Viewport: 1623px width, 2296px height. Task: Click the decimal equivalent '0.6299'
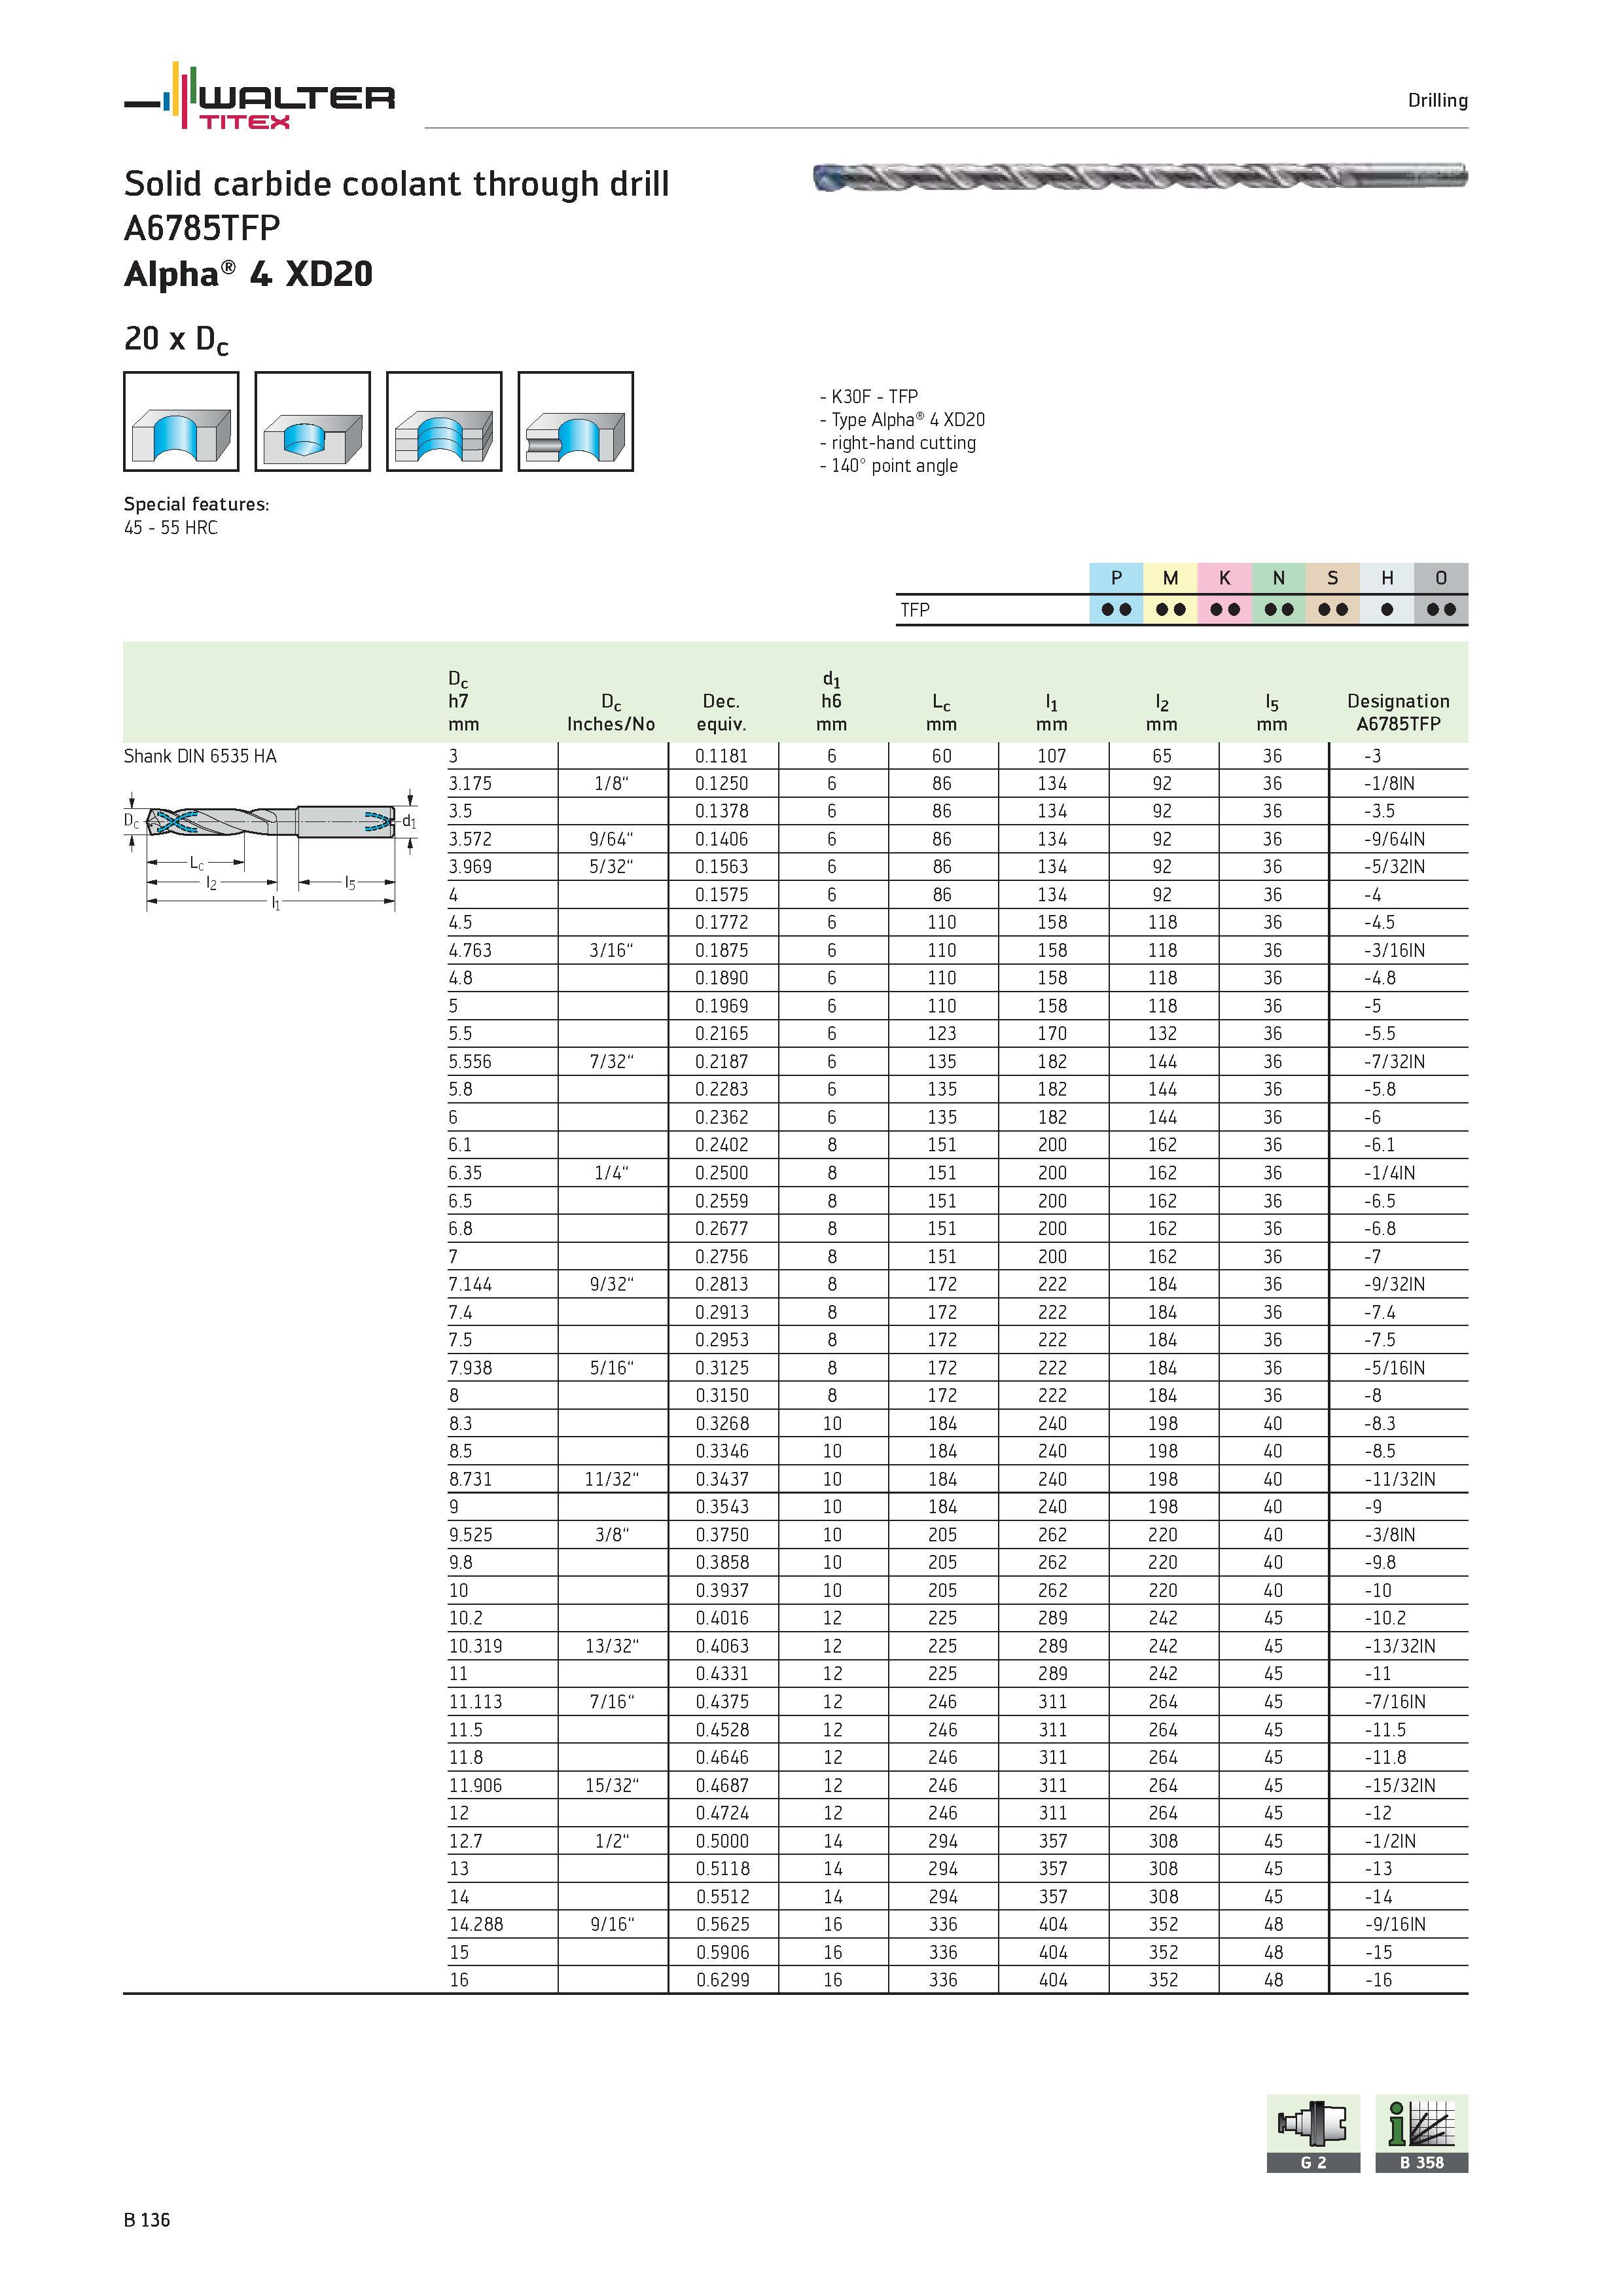coord(722,1980)
